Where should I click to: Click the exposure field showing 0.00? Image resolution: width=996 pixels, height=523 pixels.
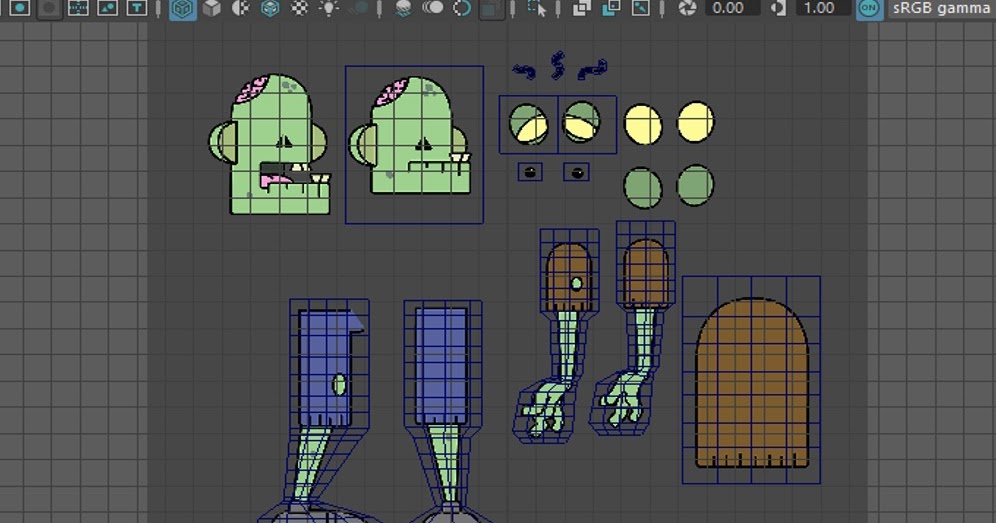tap(732, 8)
